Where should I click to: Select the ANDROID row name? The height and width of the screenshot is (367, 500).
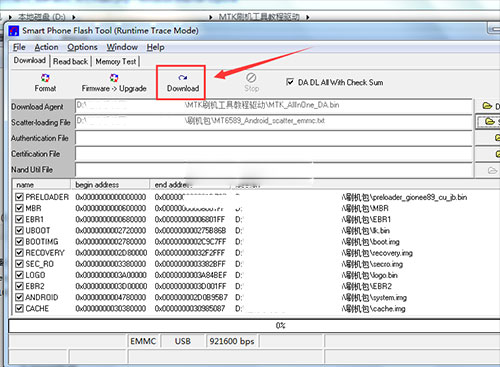tap(42, 297)
